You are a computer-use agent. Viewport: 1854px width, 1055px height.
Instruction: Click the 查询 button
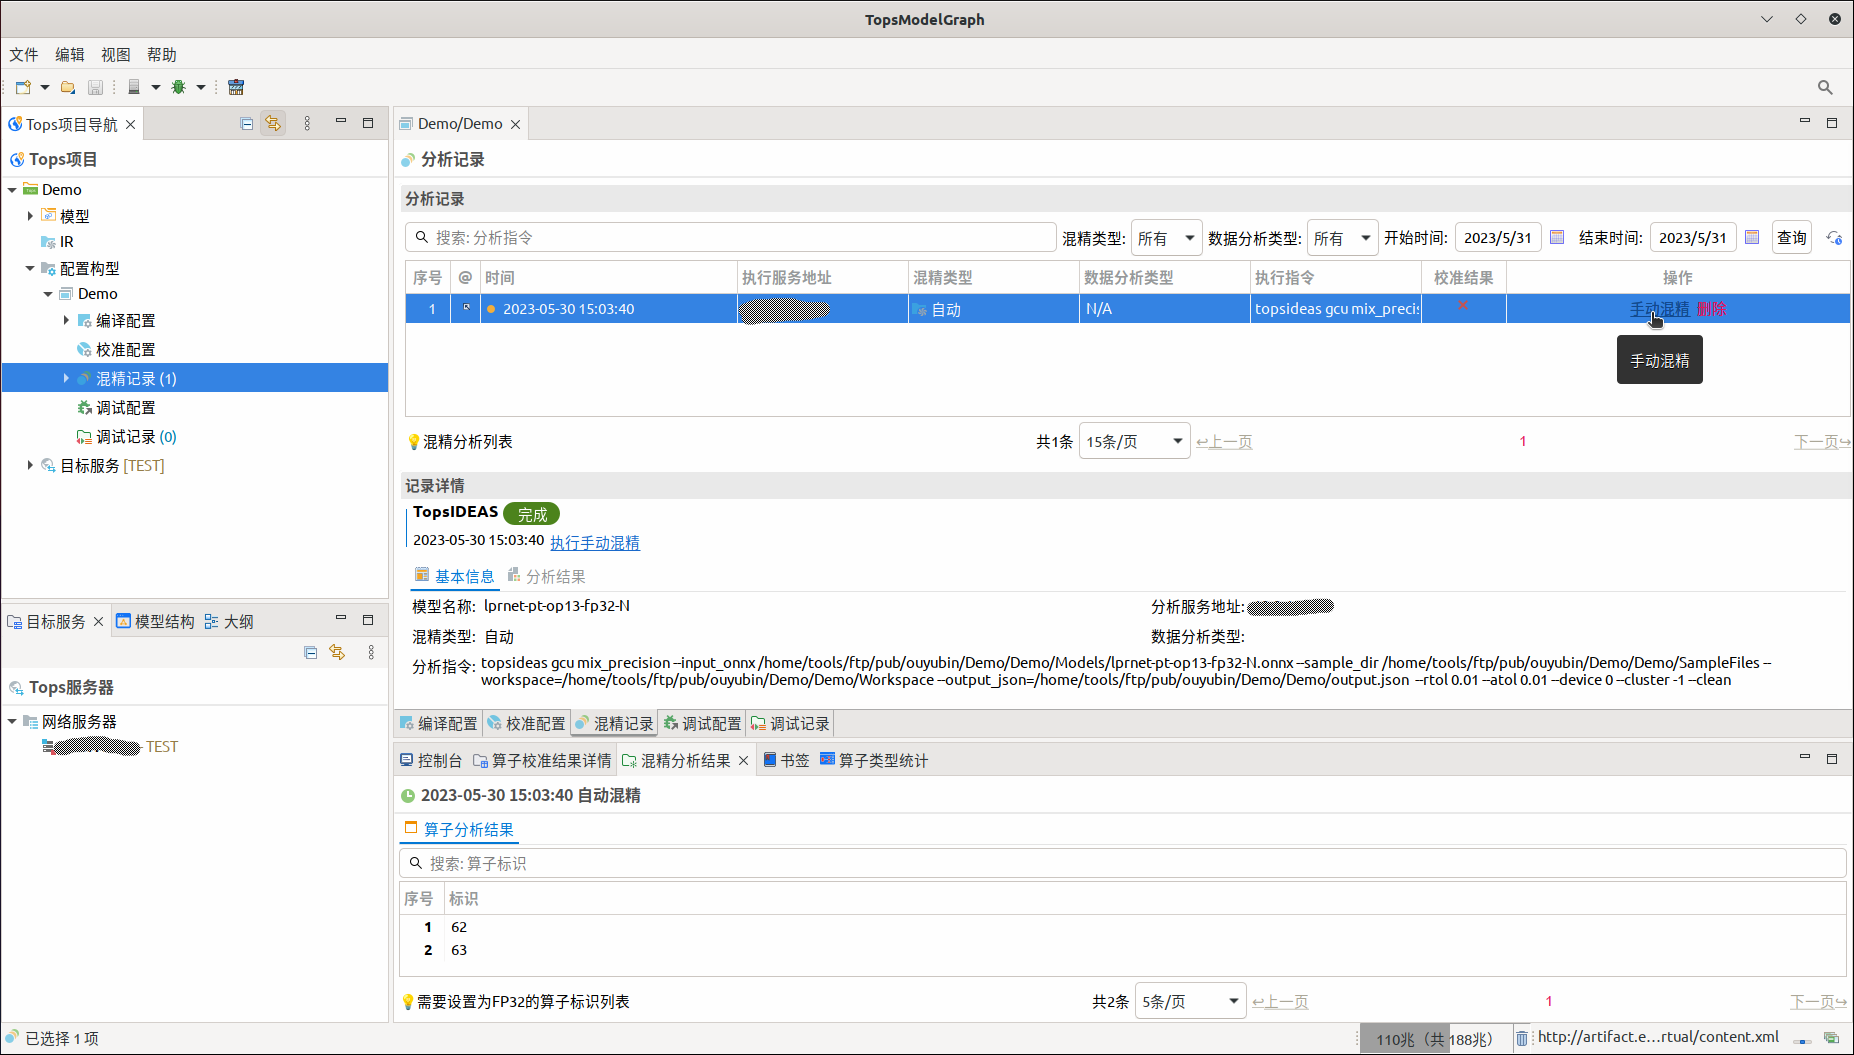1792,238
